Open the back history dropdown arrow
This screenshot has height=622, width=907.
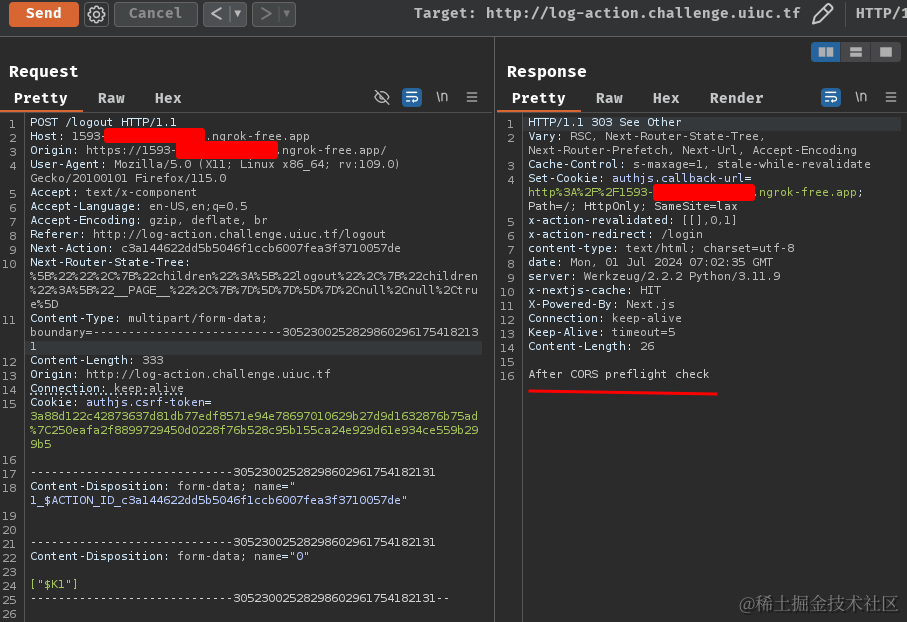[238, 14]
